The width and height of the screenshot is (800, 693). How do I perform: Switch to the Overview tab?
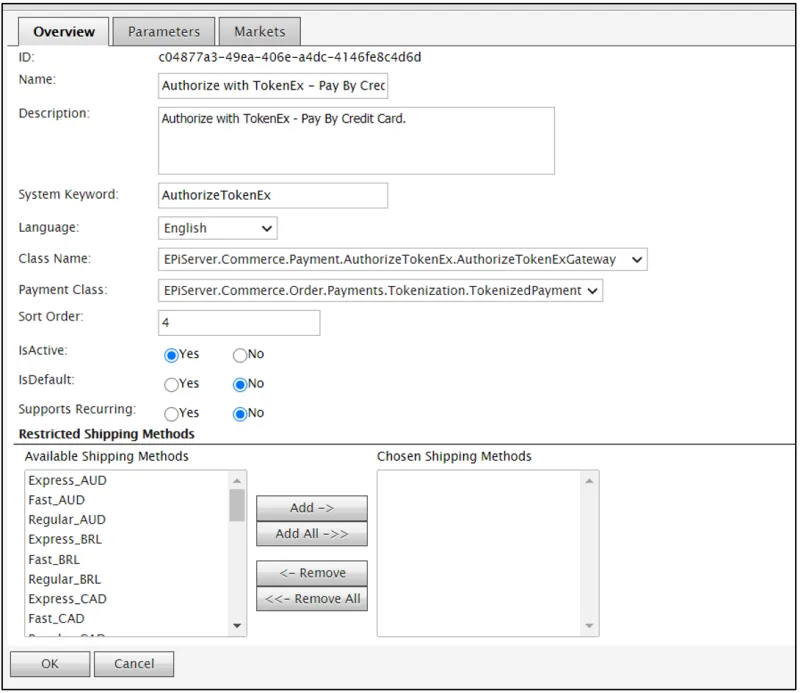(x=64, y=32)
